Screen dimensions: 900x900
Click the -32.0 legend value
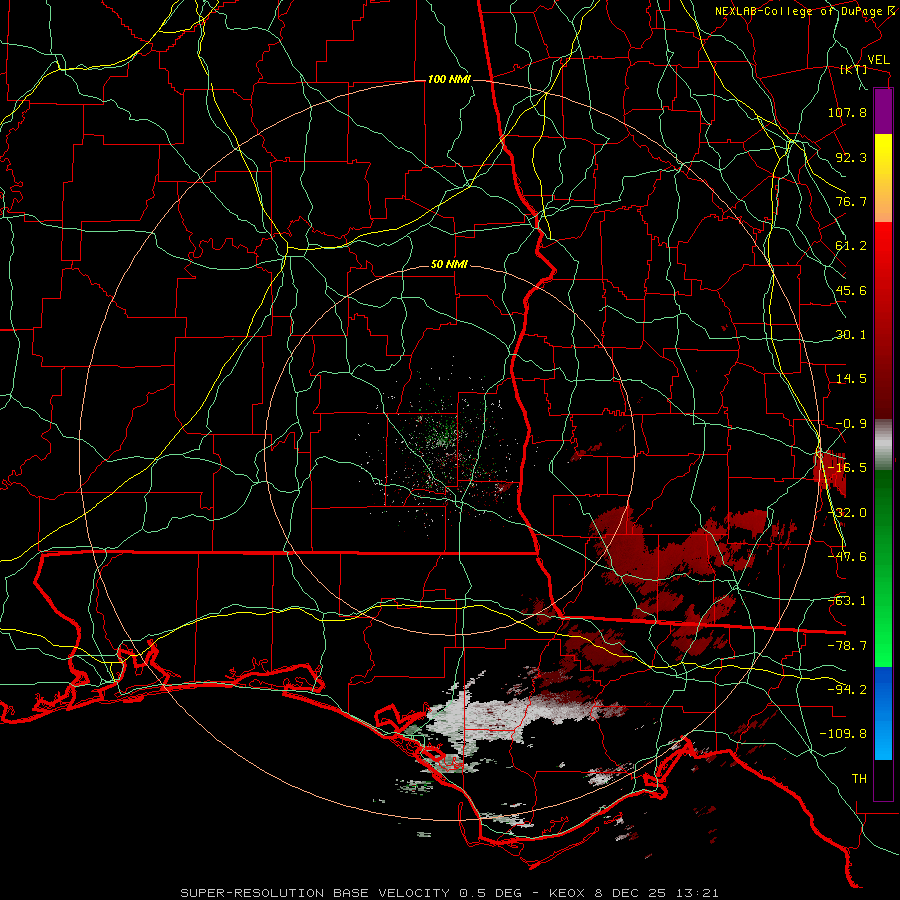tap(847, 513)
